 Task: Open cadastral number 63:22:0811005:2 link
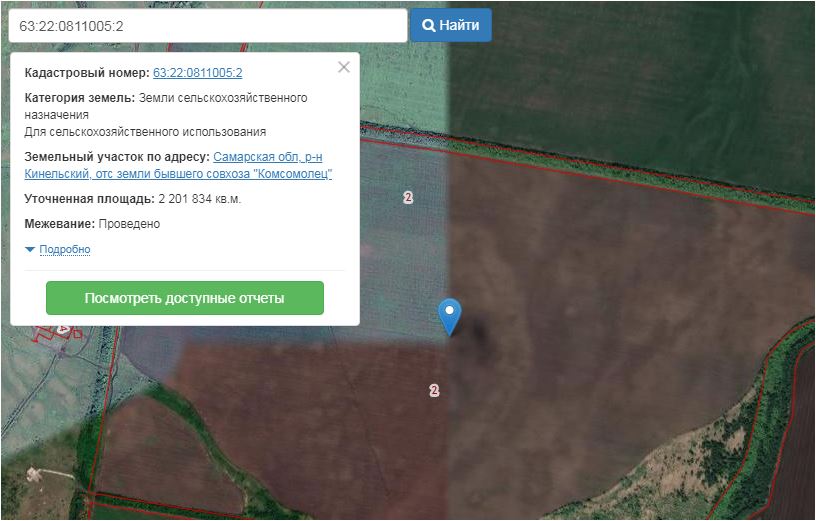pyautogui.click(x=197, y=73)
